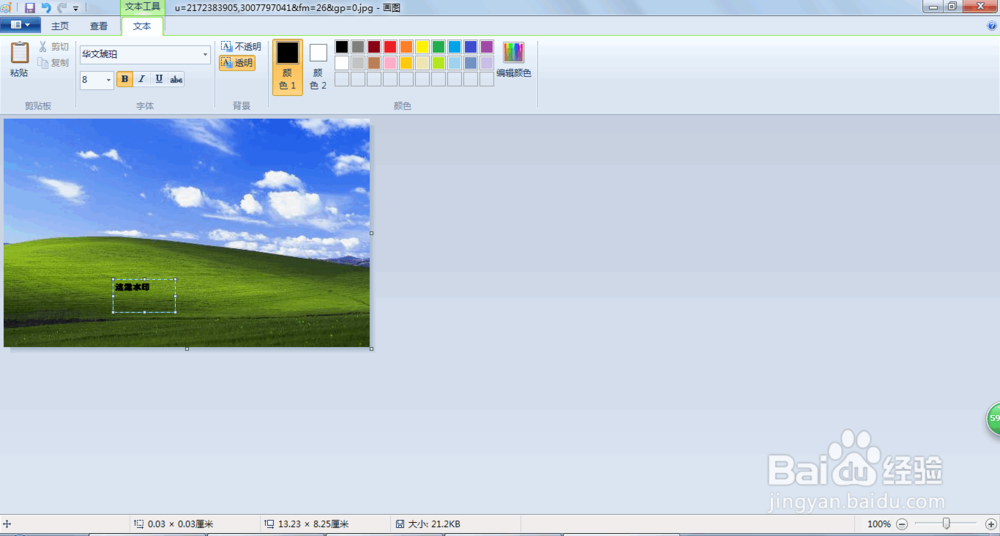
Task: Click the Paint application icon in title bar
Action: (x=6, y=8)
